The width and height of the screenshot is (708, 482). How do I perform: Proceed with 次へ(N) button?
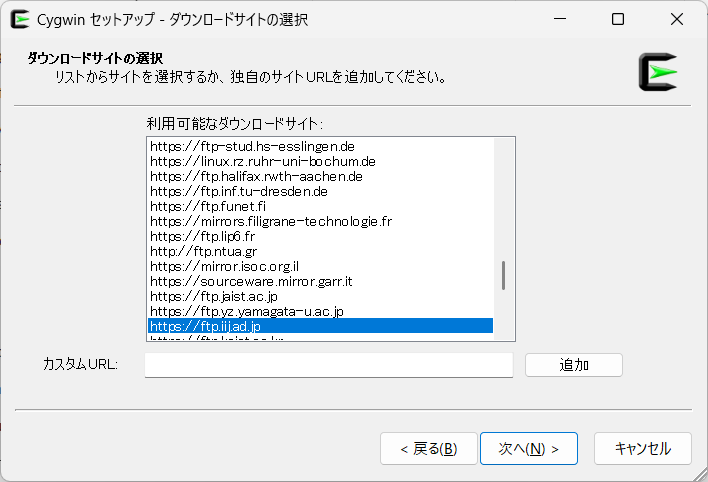coord(529,449)
